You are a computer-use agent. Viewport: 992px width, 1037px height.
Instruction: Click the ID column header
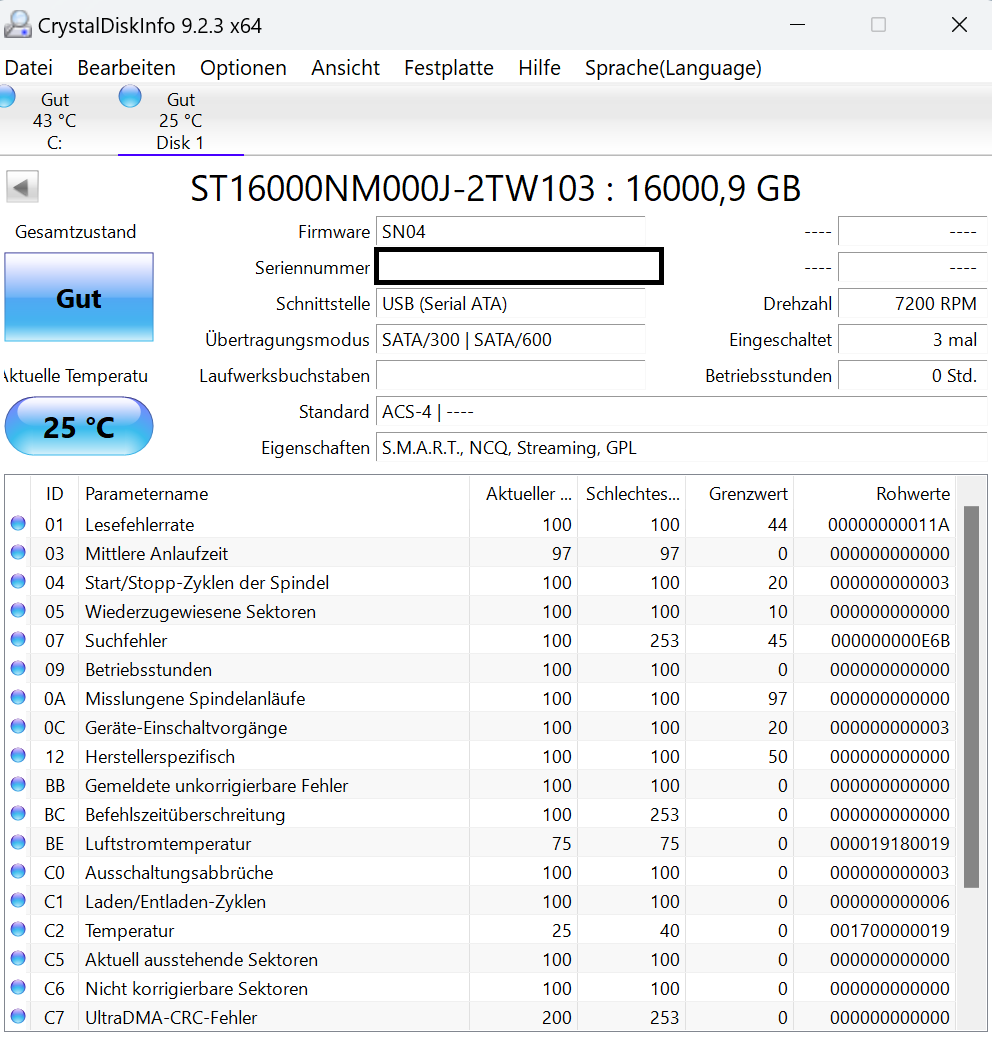pos(54,494)
